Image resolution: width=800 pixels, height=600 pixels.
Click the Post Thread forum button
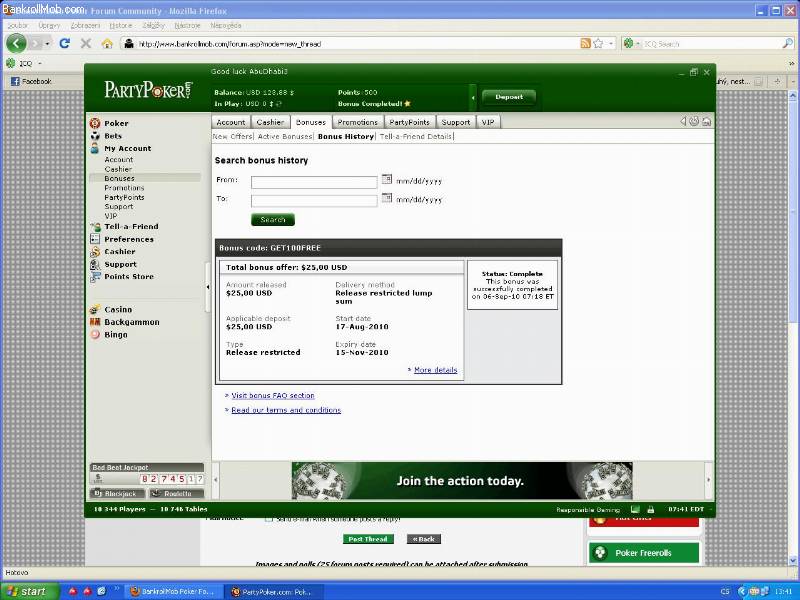pyautogui.click(x=368, y=539)
